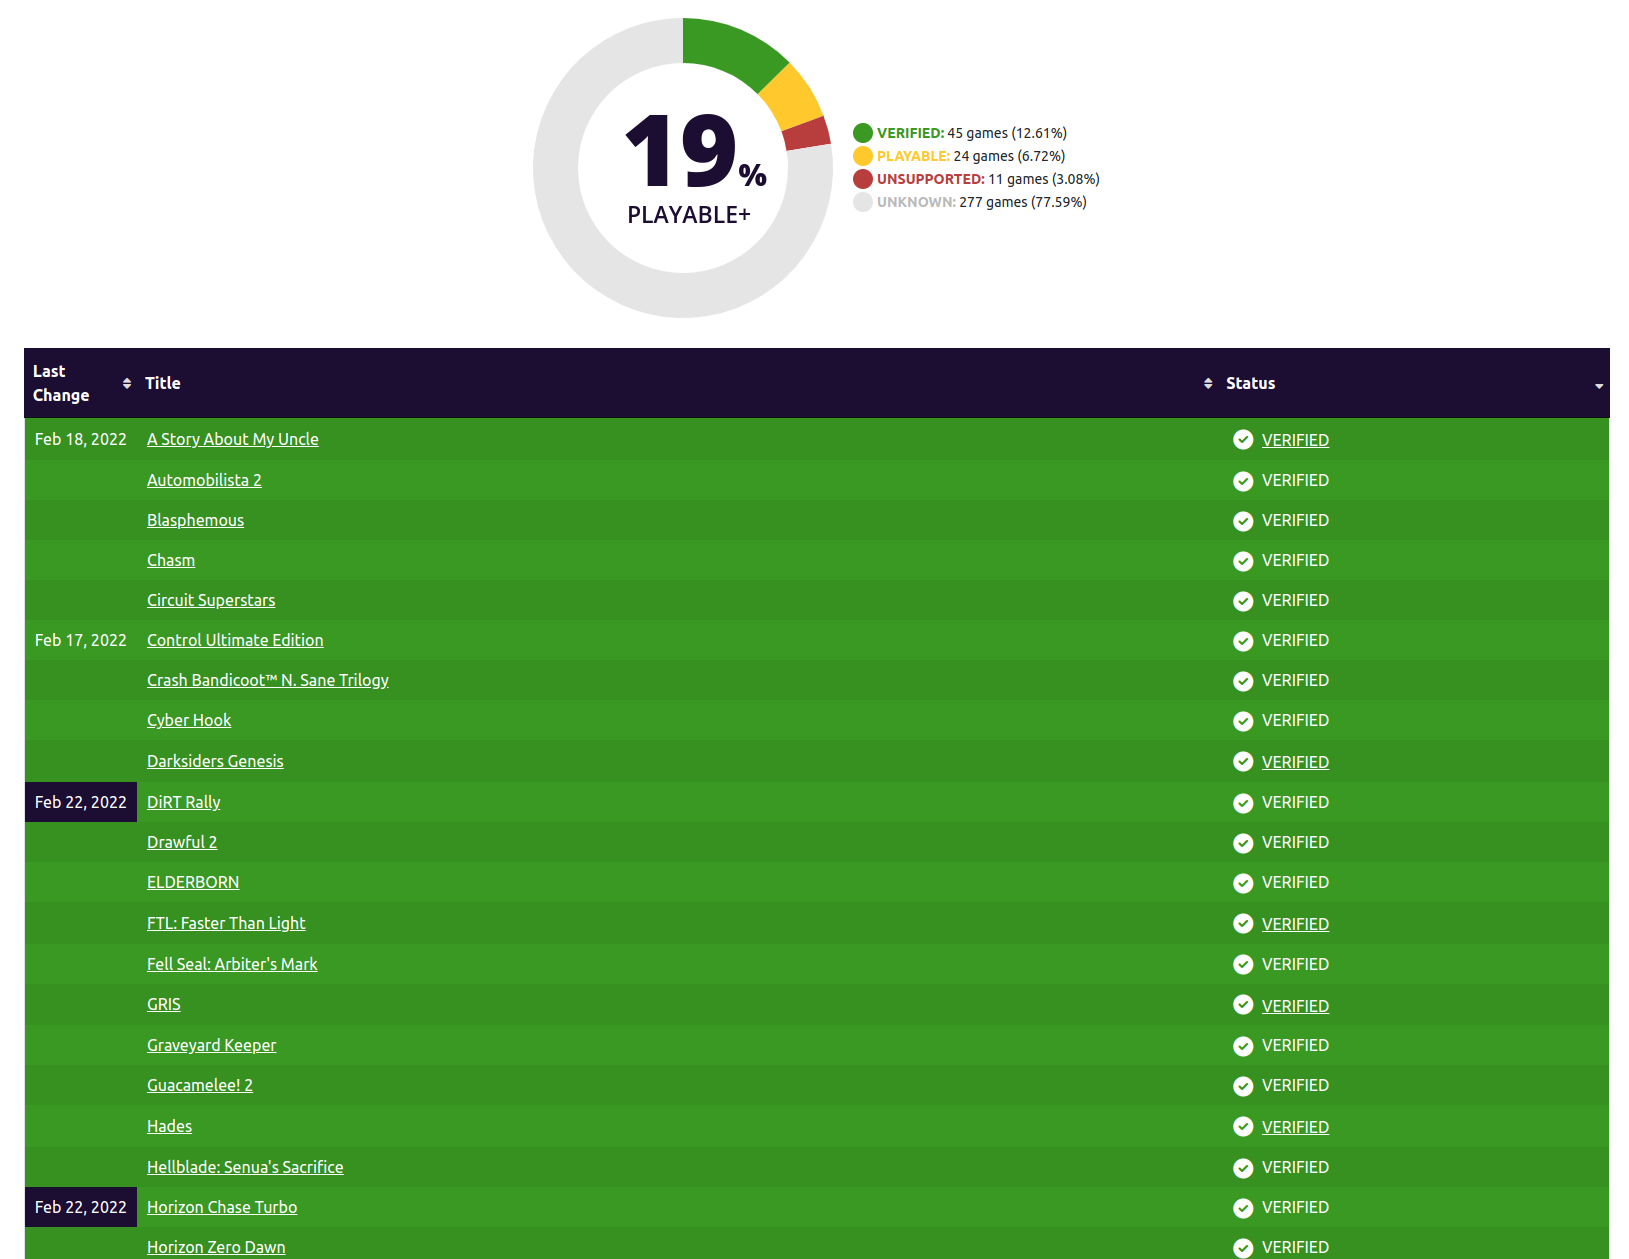Open Control Ultimate Edition link
Image resolution: width=1629 pixels, height=1259 pixels.
(x=235, y=640)
